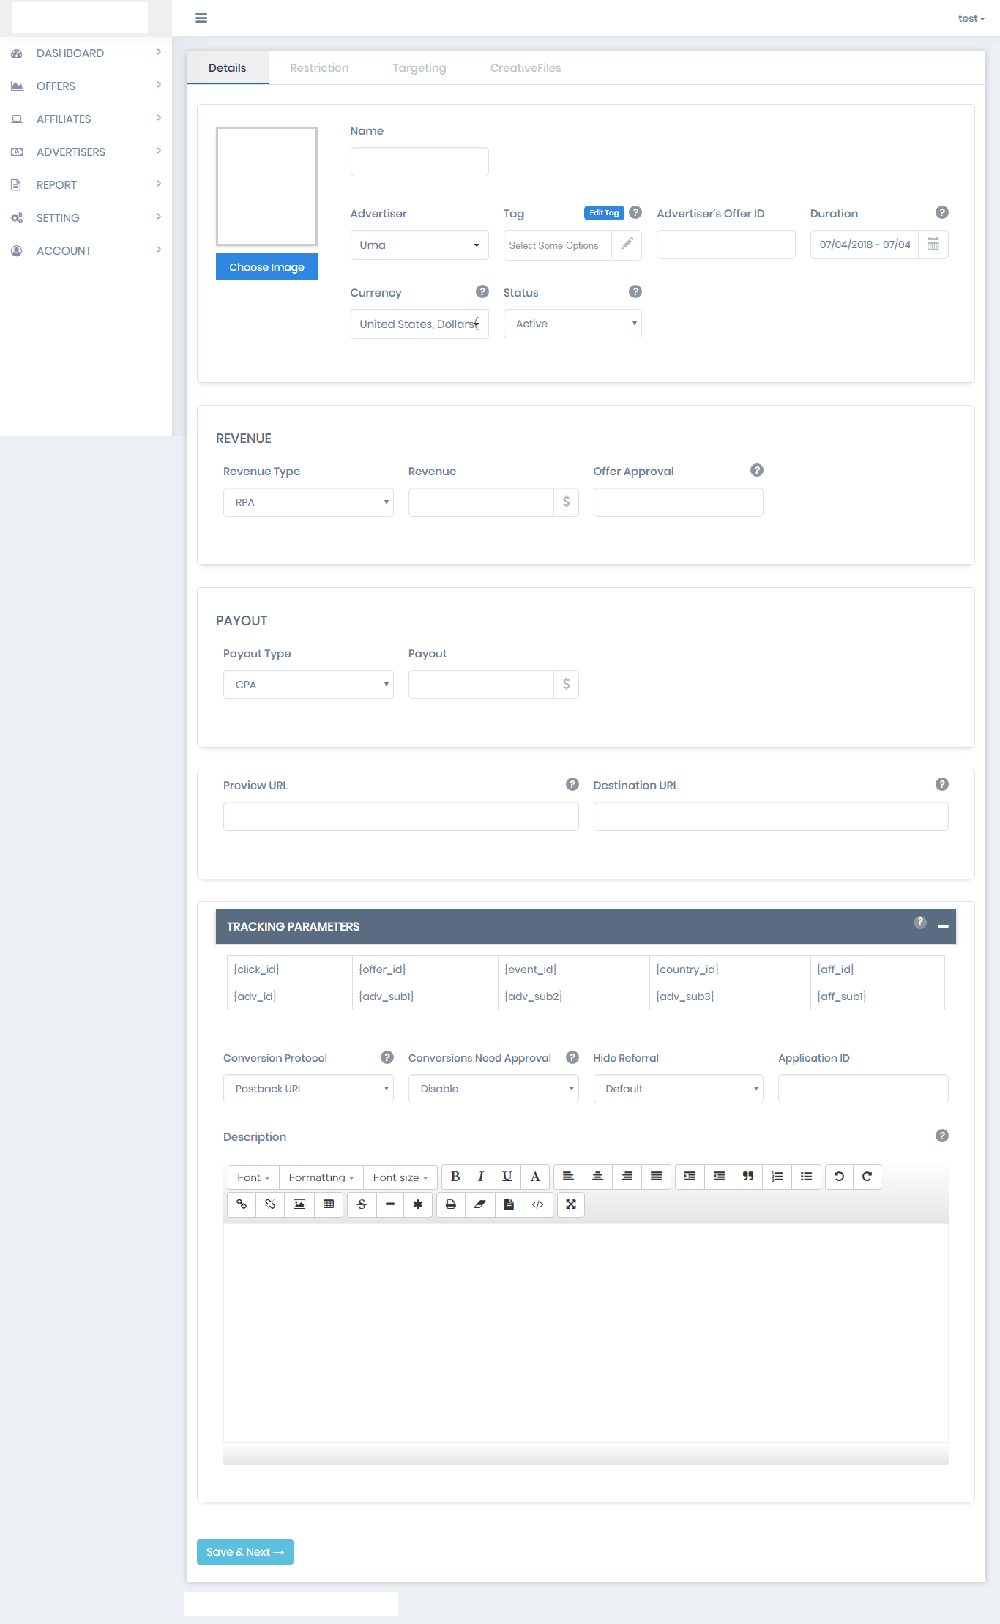Open the Advertiser dropdown showing Uma
Screen dimensions: 1000x1624
point(419,245)
